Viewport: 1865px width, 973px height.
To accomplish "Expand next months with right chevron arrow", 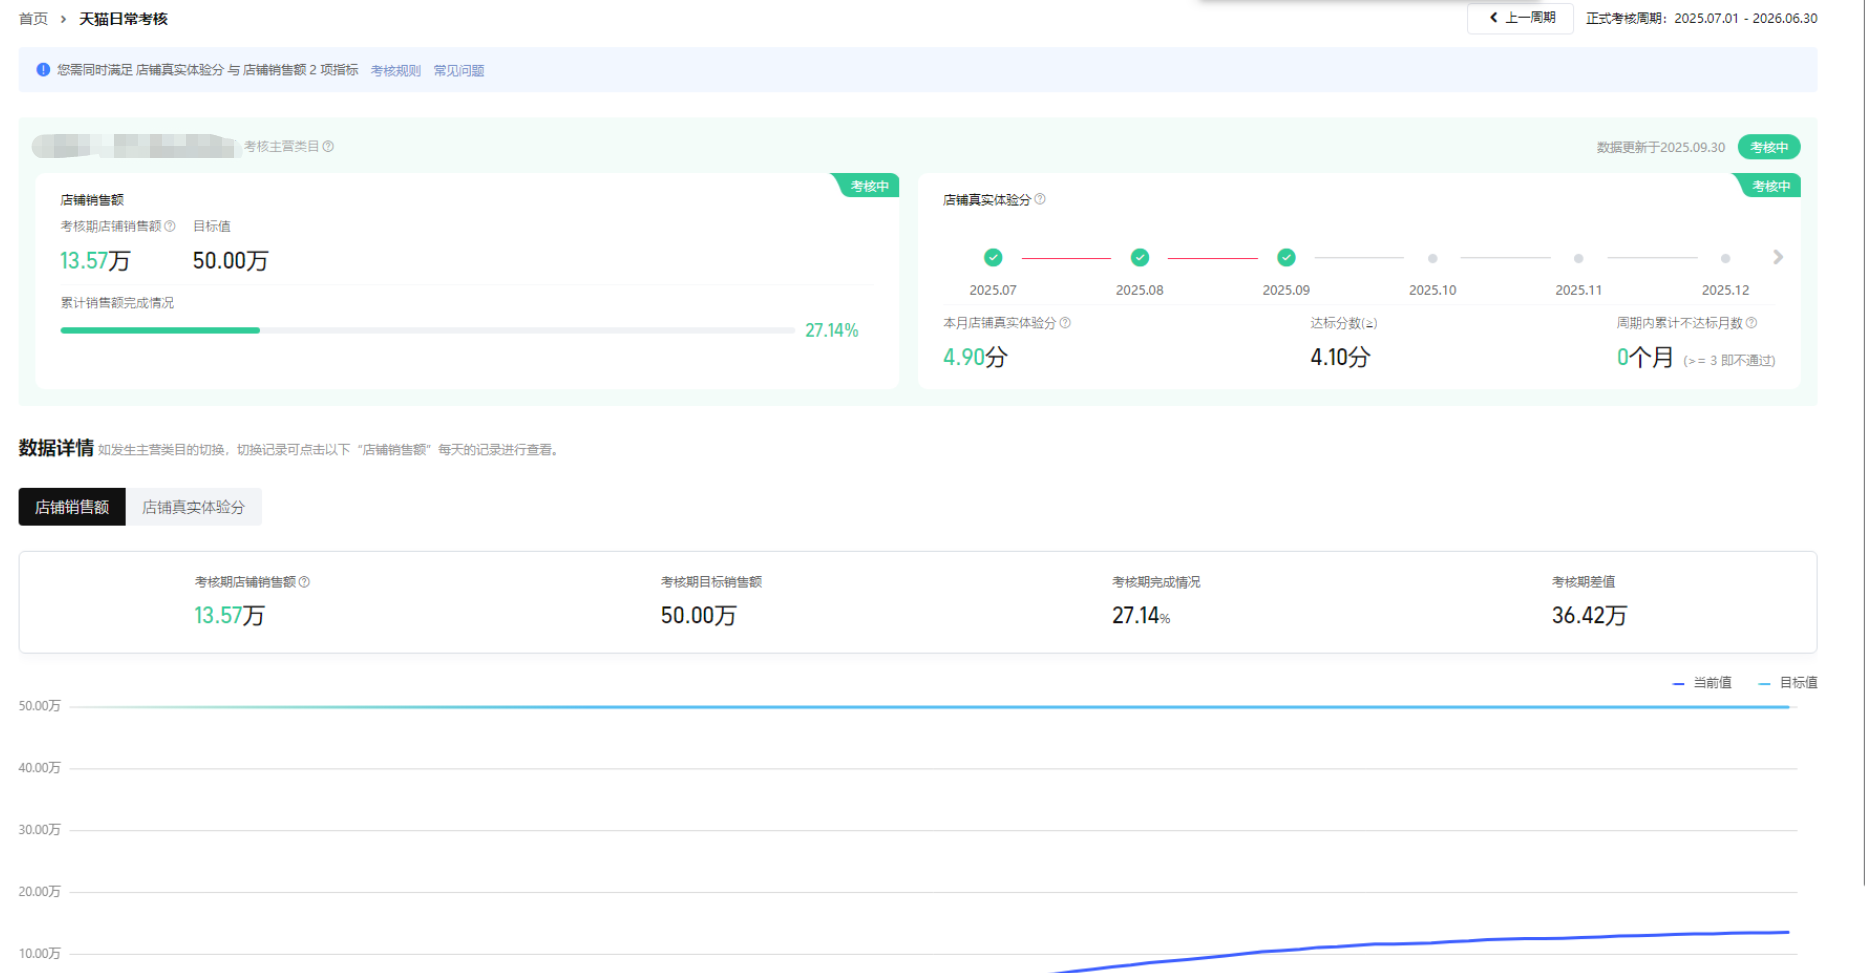I will point(1777,258).
